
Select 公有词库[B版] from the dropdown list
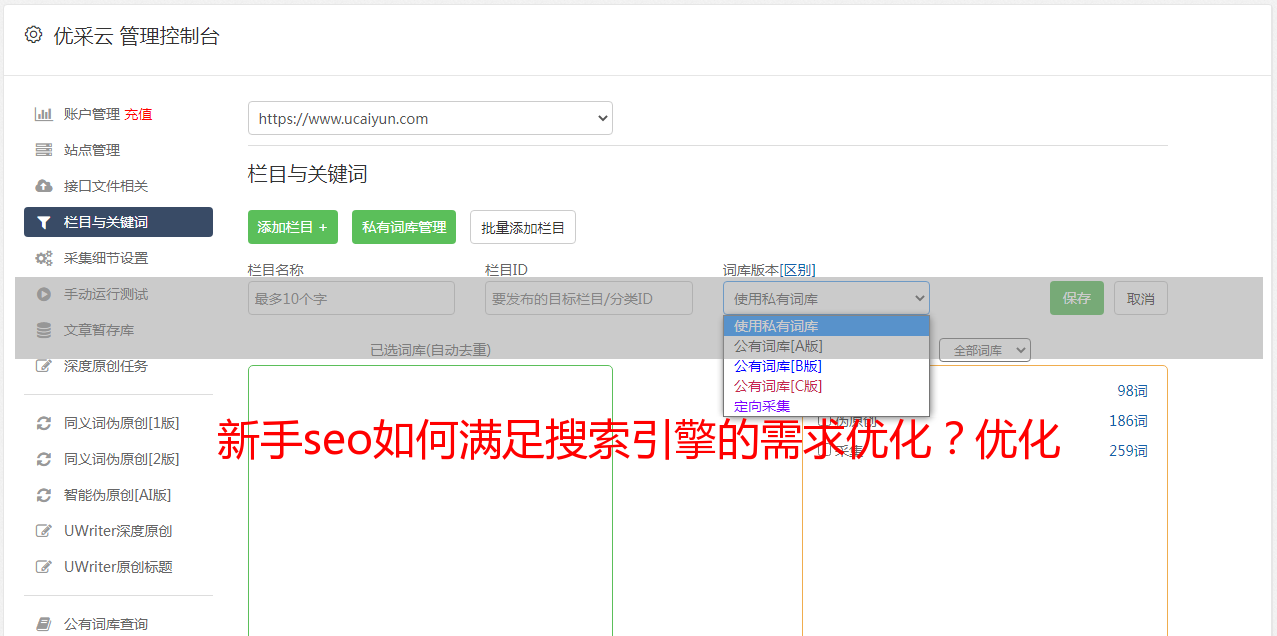[x=826, y=366]
